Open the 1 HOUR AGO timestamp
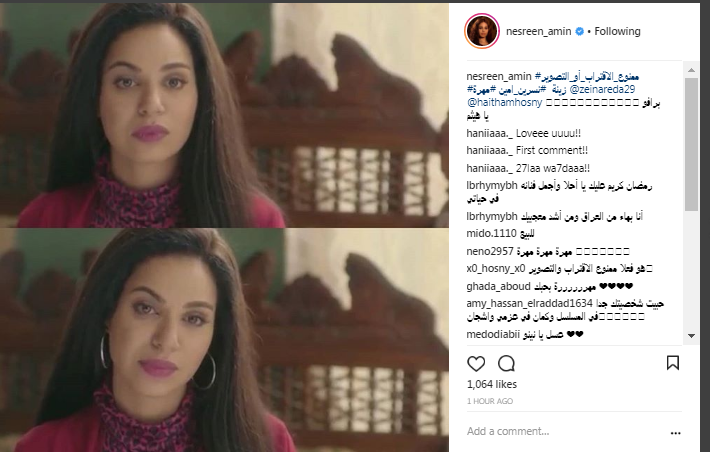Image resolution: width=710 pixels, height=452 pixels. (x=489, y=401)
